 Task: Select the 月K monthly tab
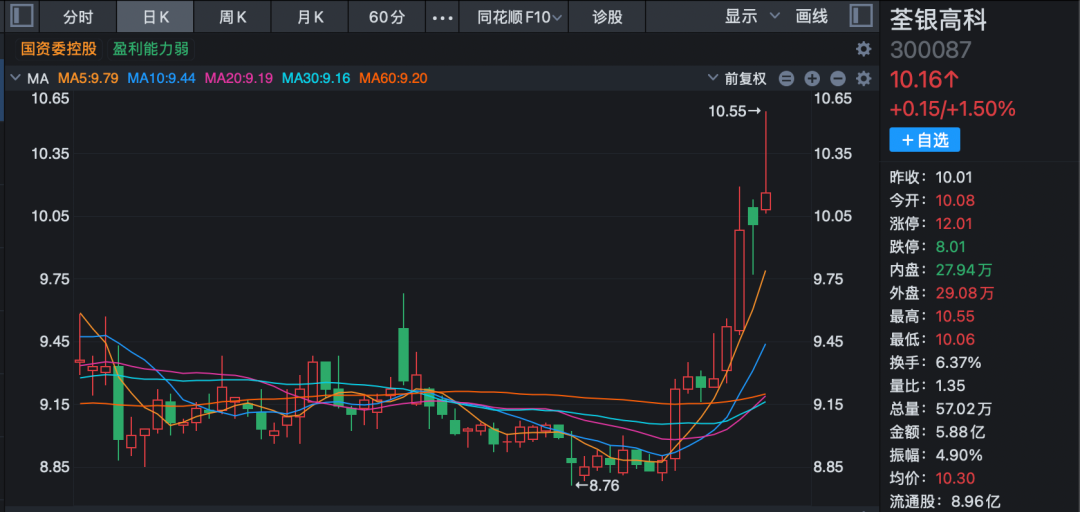[x=311, y=17]
